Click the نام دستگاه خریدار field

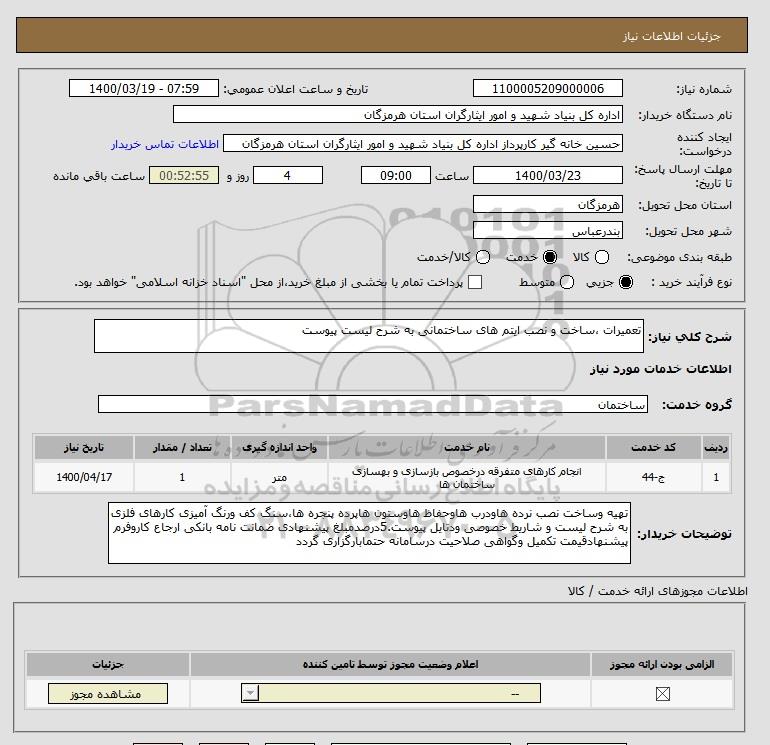pos(398,114)
